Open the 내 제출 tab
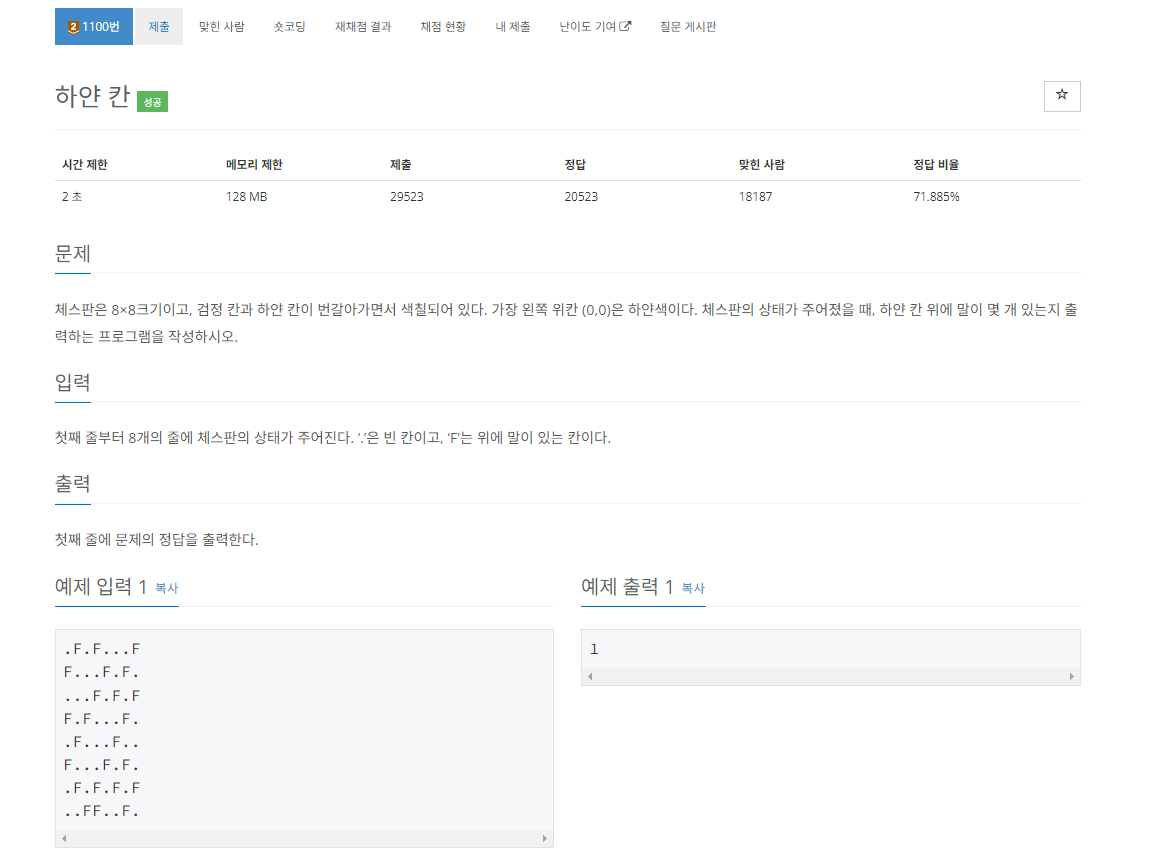Image resolution: width=1152 pixels, height=867 pixels. pyautogui.click(x=513, y=26)
